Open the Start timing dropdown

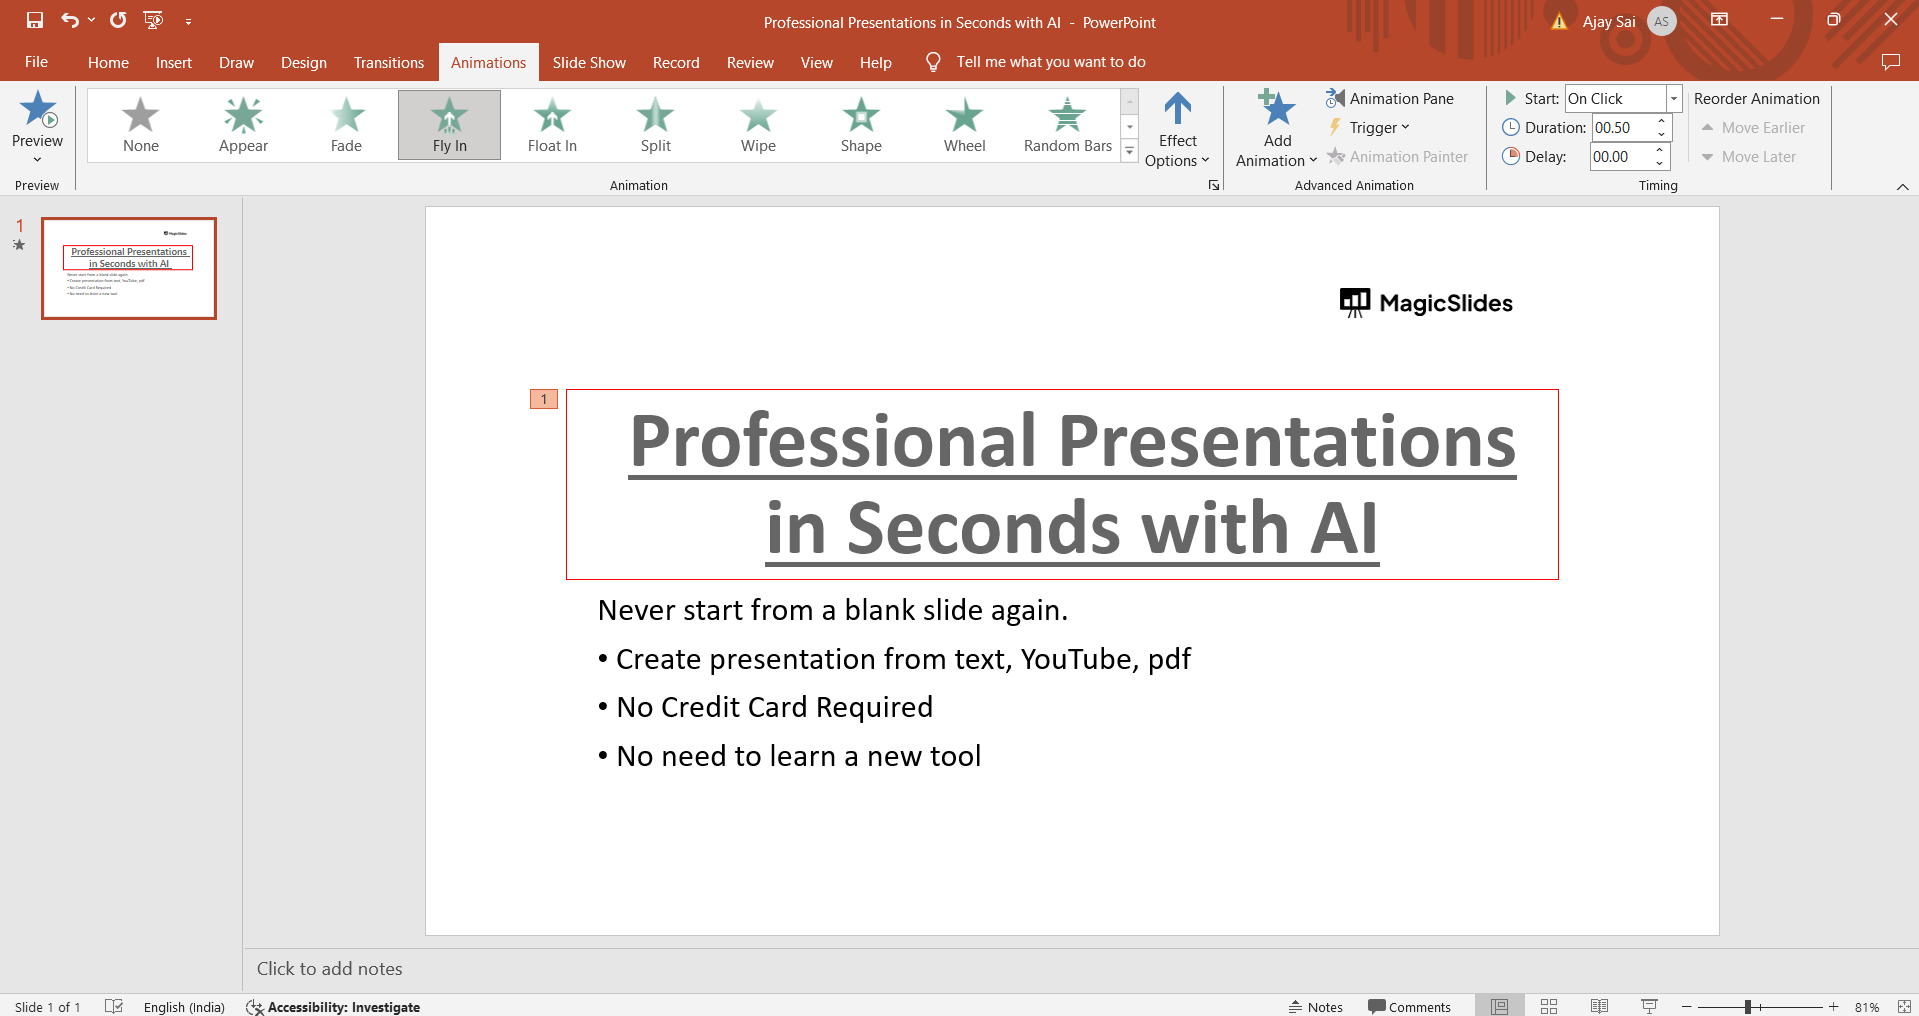[x=1673, y=98]
